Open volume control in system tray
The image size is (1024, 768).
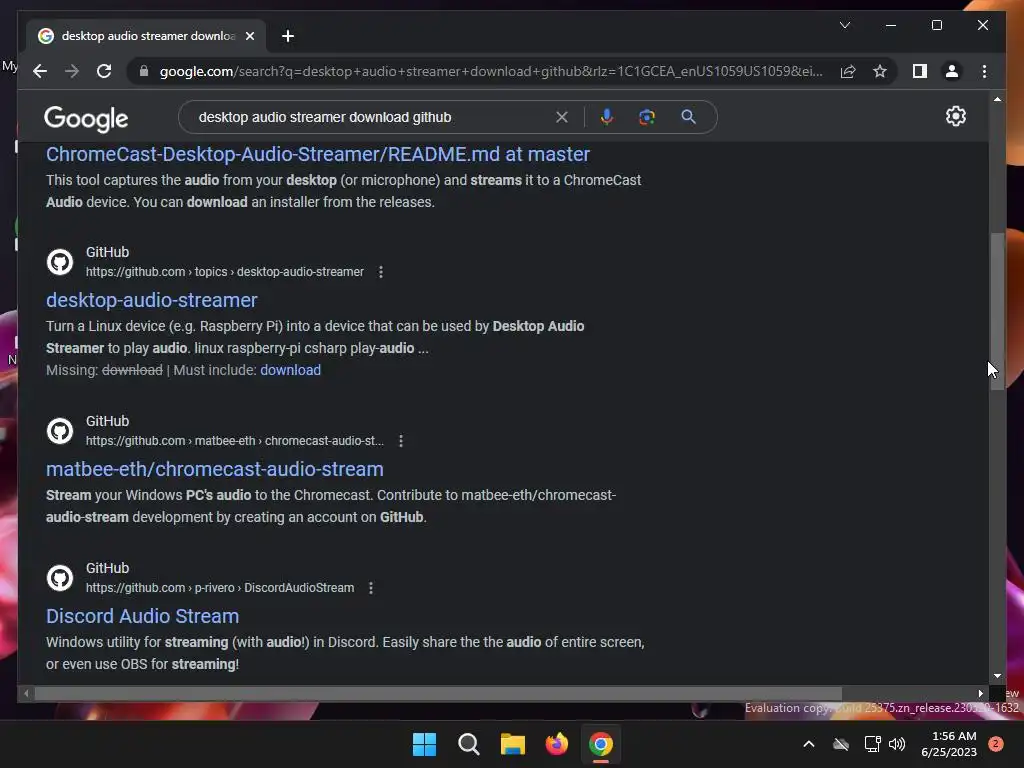pyautogui.click(x=898, y=744)
